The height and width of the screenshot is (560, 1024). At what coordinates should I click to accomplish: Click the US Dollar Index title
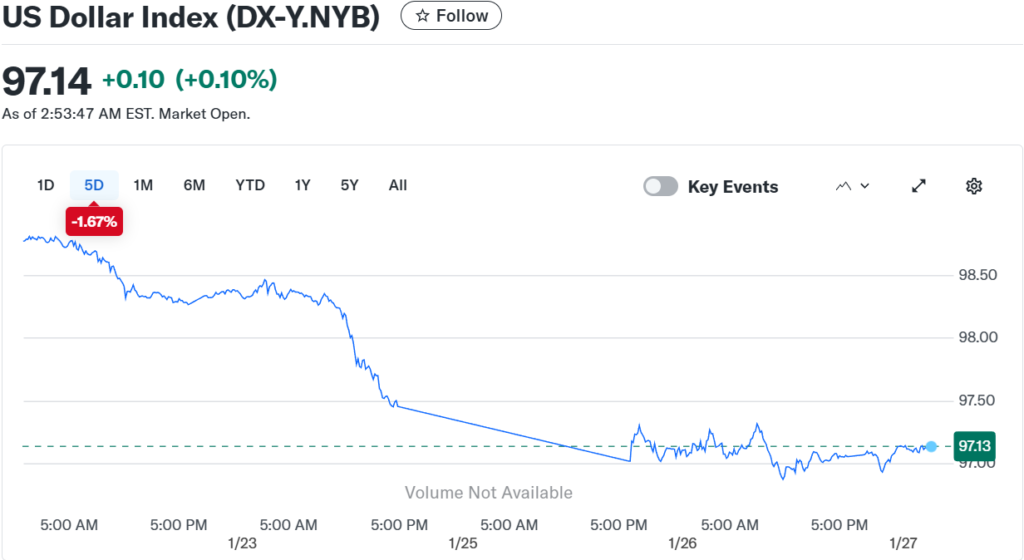(x=190, y=17)
